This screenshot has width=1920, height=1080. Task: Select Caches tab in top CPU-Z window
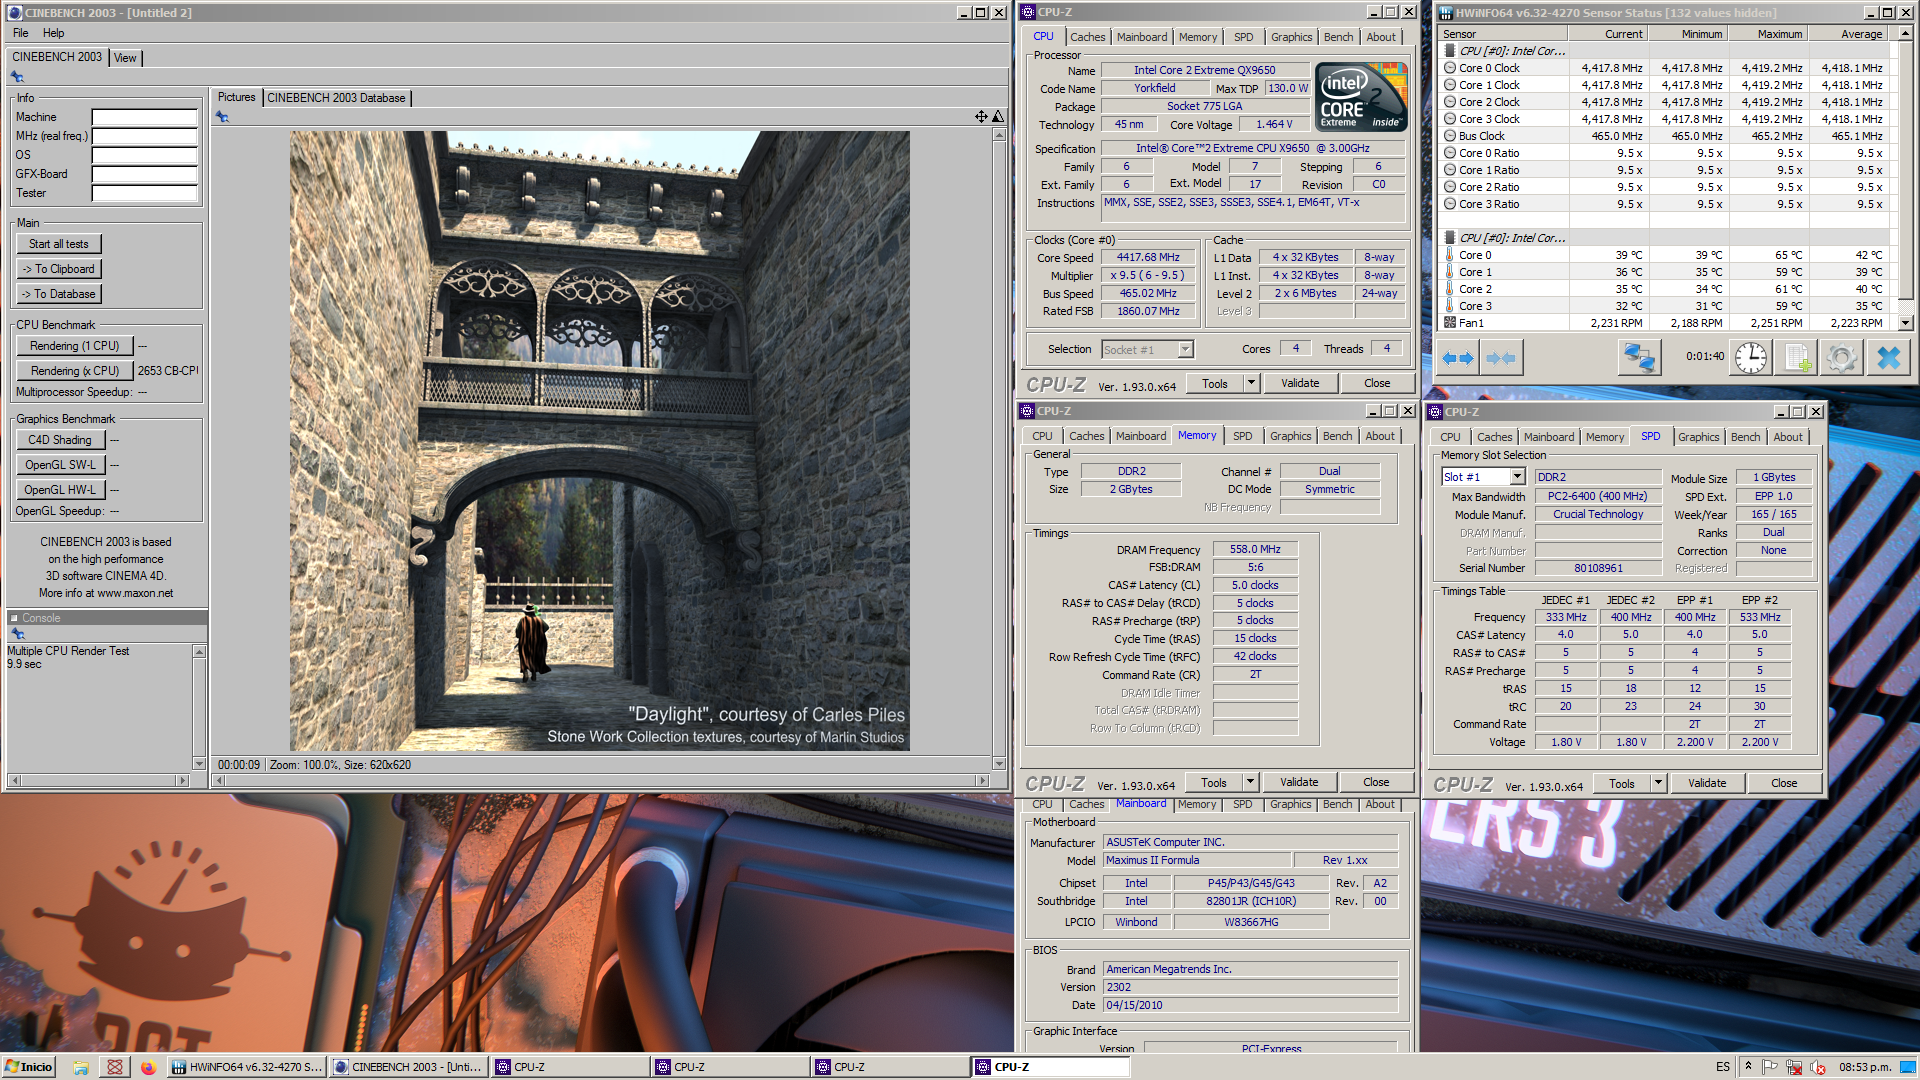point(1088,37)
